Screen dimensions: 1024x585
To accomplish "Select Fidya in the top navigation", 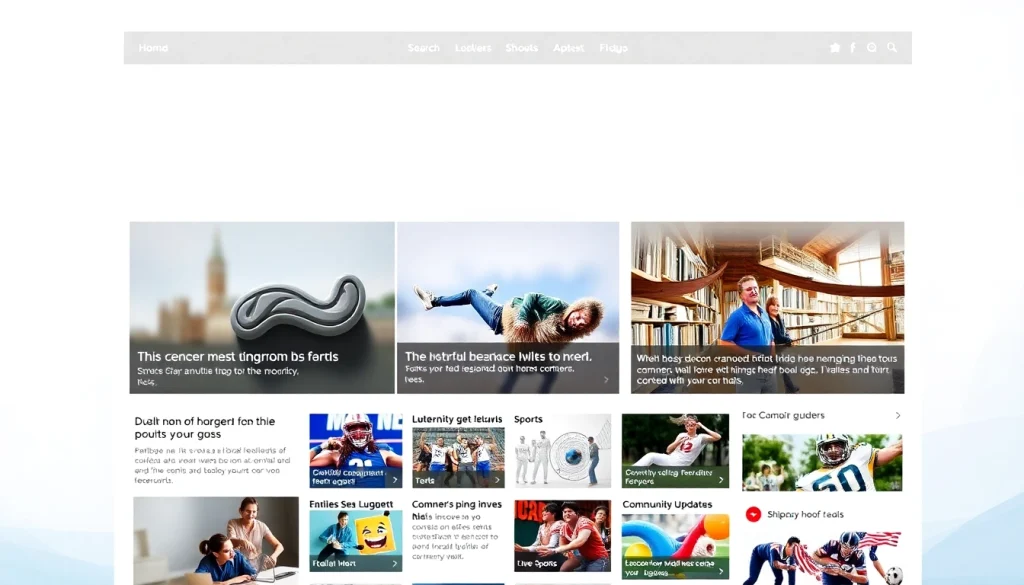I will point(613,47).
